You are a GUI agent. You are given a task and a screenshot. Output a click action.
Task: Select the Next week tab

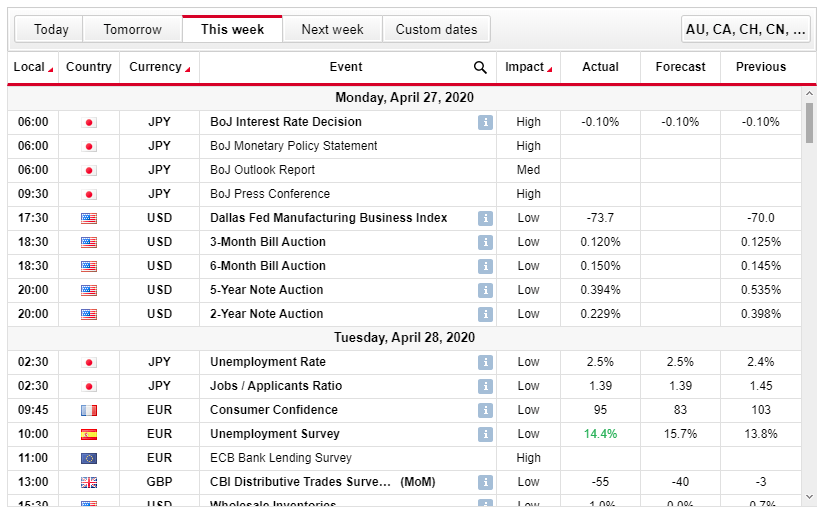click(x=332, y=29)
